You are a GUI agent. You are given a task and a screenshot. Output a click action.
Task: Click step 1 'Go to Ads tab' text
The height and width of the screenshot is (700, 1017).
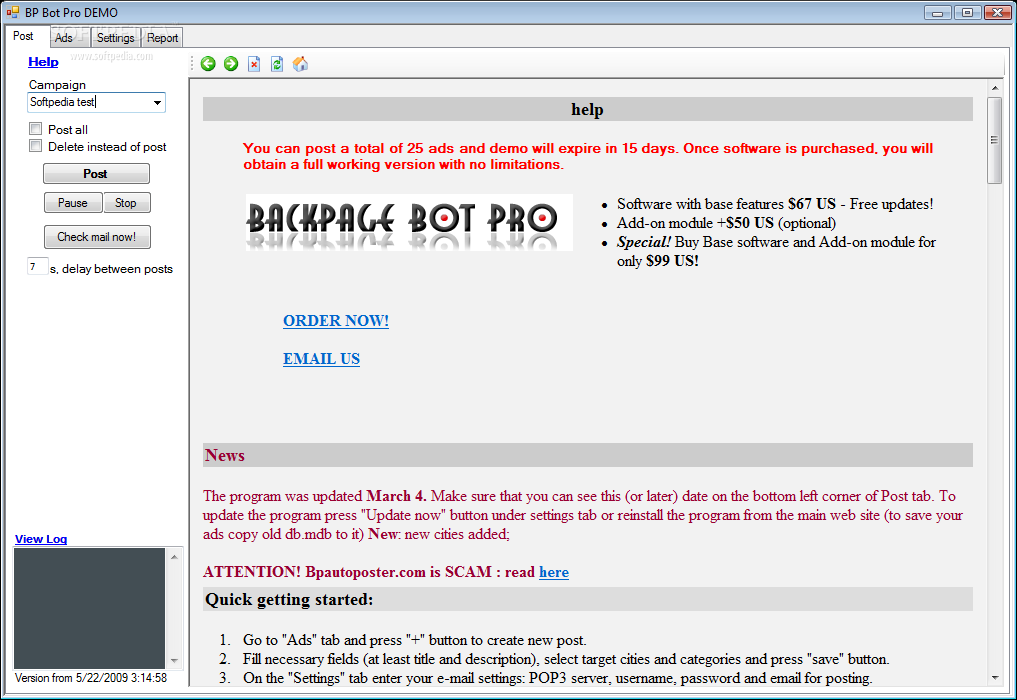pos(414,640)
